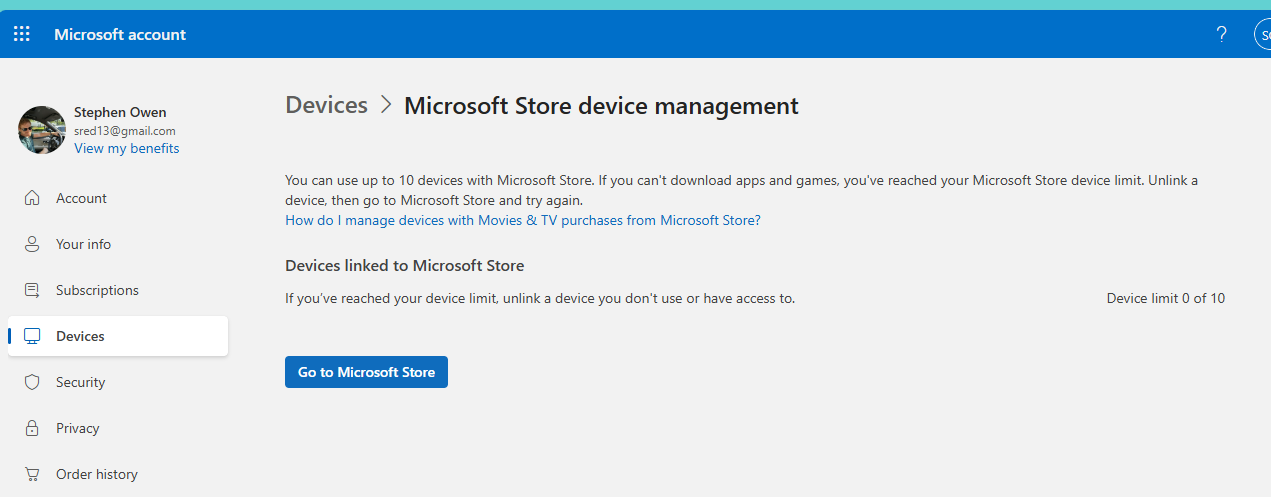Screen dimensions: 1271x497
Task: Open the Movies & TV purchases help link
Action: click(523, 220)
